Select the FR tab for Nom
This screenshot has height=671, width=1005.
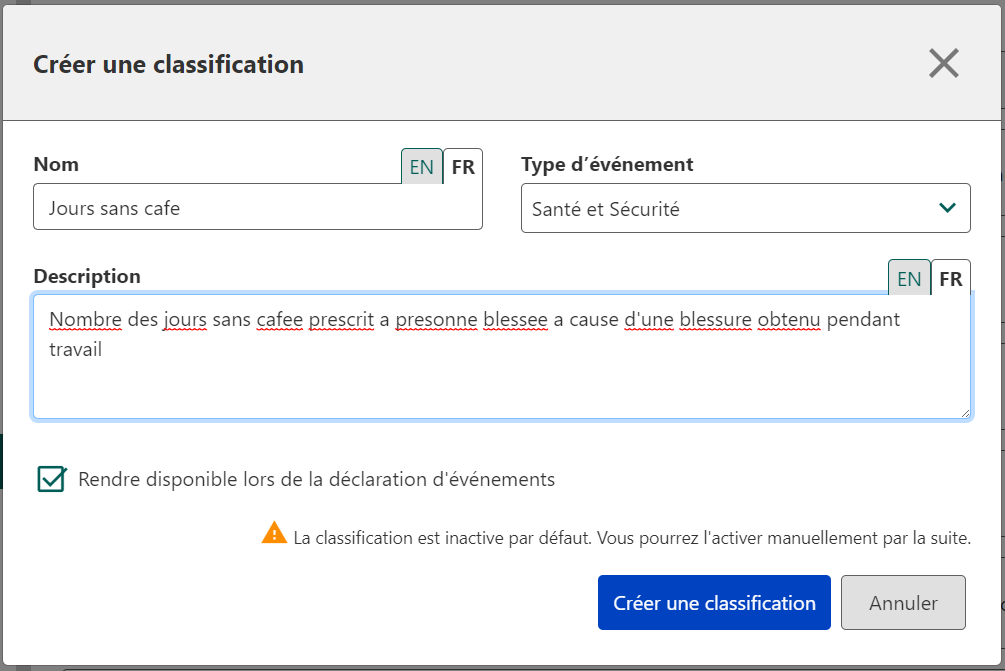tap(463, 167)
